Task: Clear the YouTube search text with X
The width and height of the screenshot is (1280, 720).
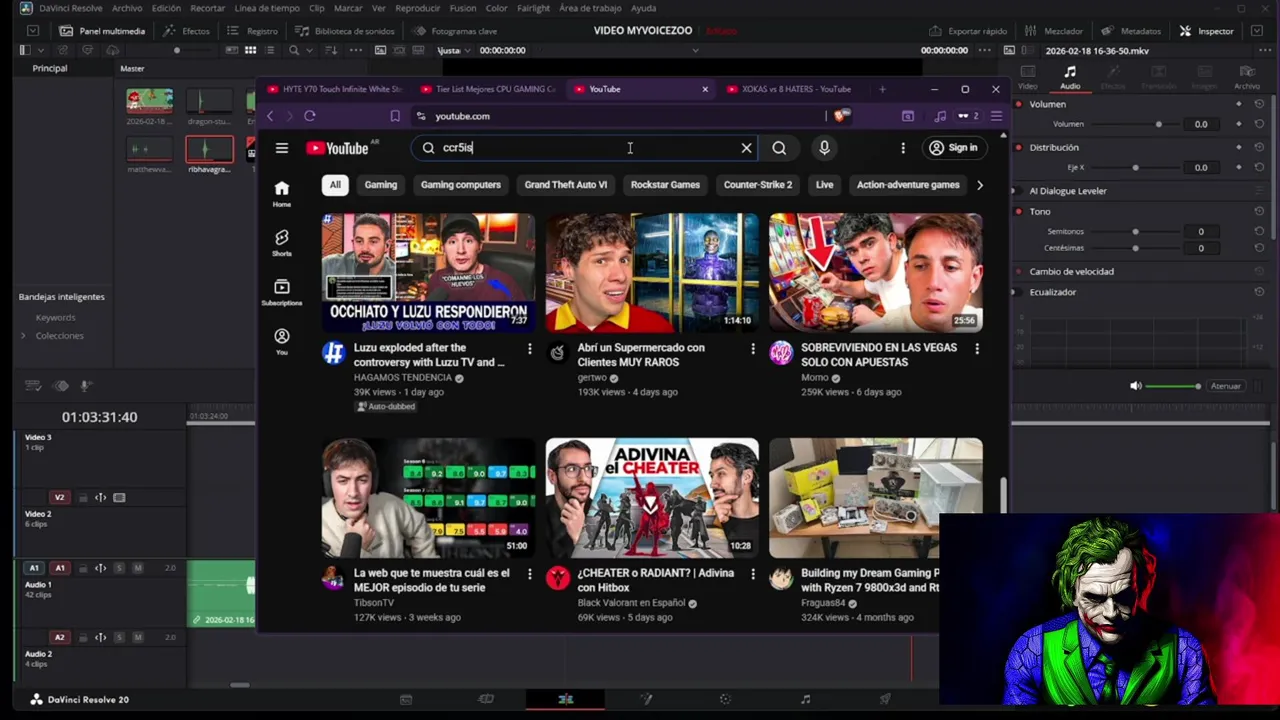Action: pos(746,148)
